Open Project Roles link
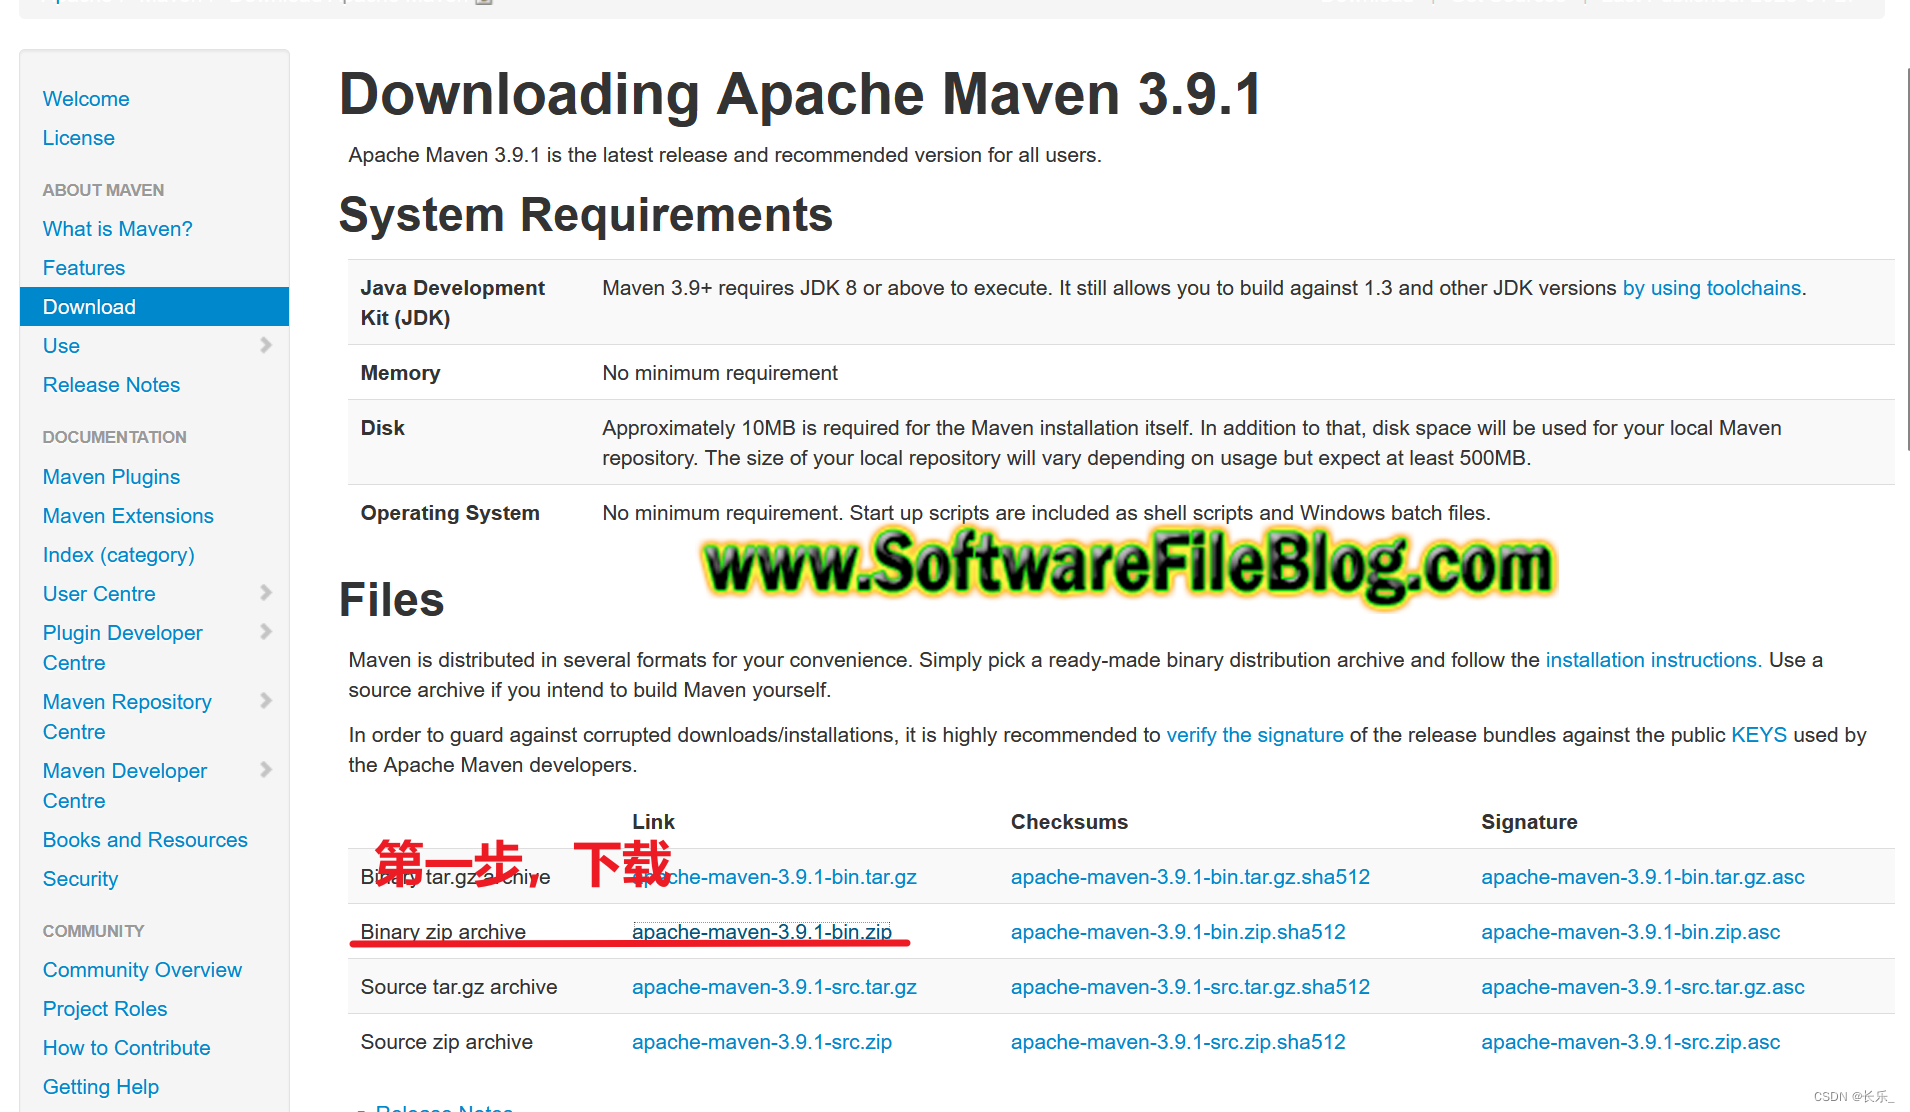This screenshot has height=1112, width=1910. [x=105, y=1009]
